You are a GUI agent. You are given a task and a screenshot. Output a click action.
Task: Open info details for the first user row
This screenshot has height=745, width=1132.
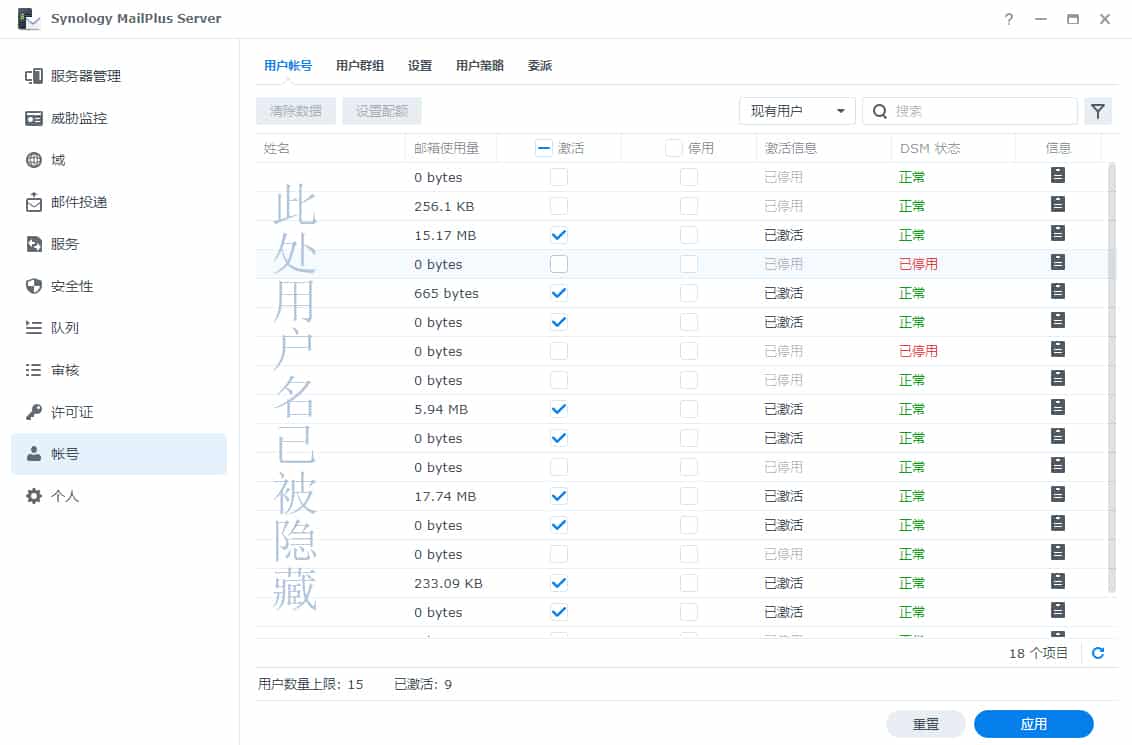1057,176
